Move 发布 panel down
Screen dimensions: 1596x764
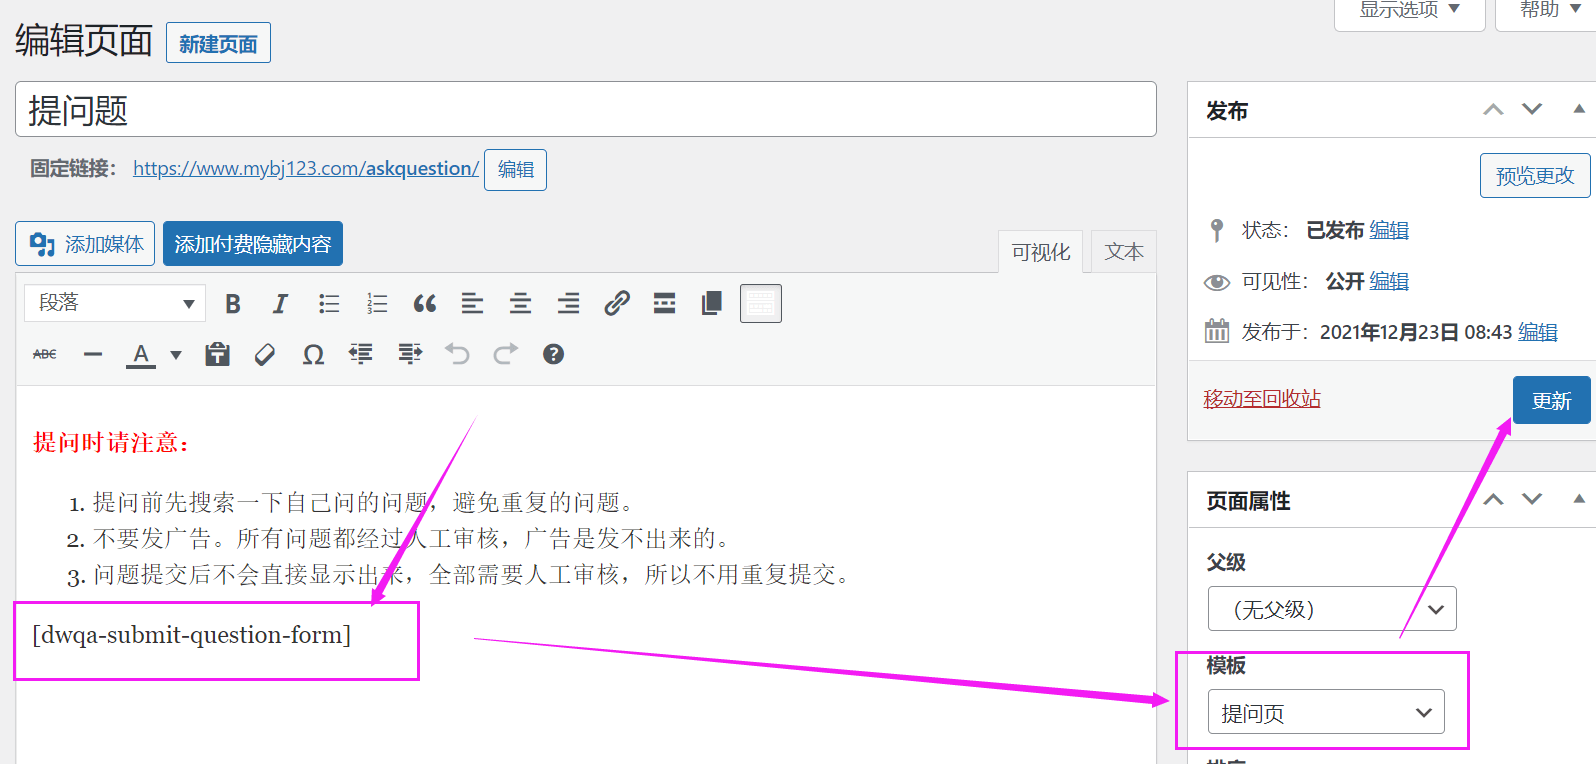point(1532,110)
